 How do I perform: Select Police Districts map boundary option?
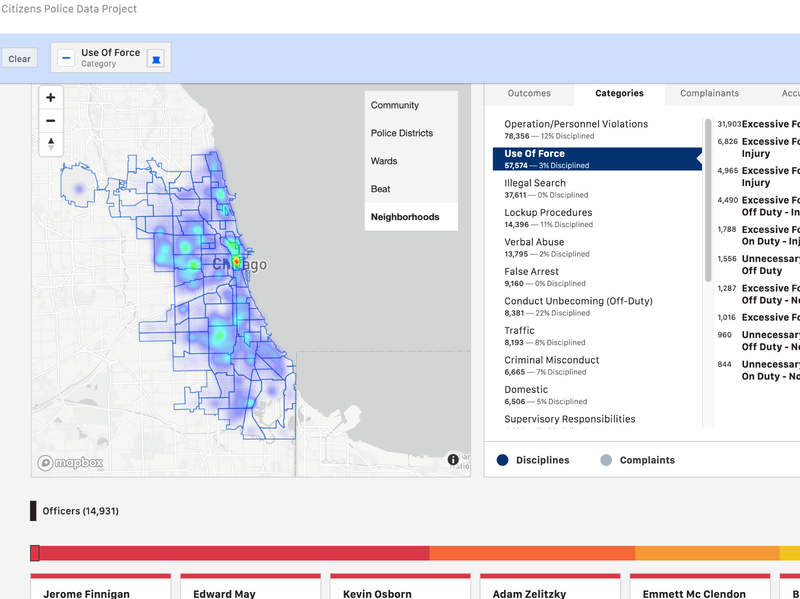(x=402, y=133)
